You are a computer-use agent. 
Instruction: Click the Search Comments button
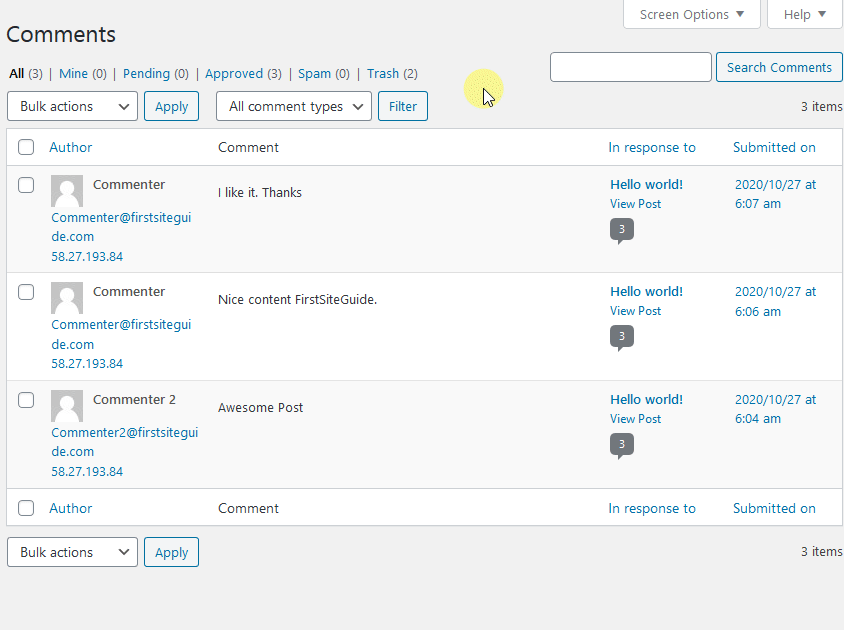click(779, 68)
